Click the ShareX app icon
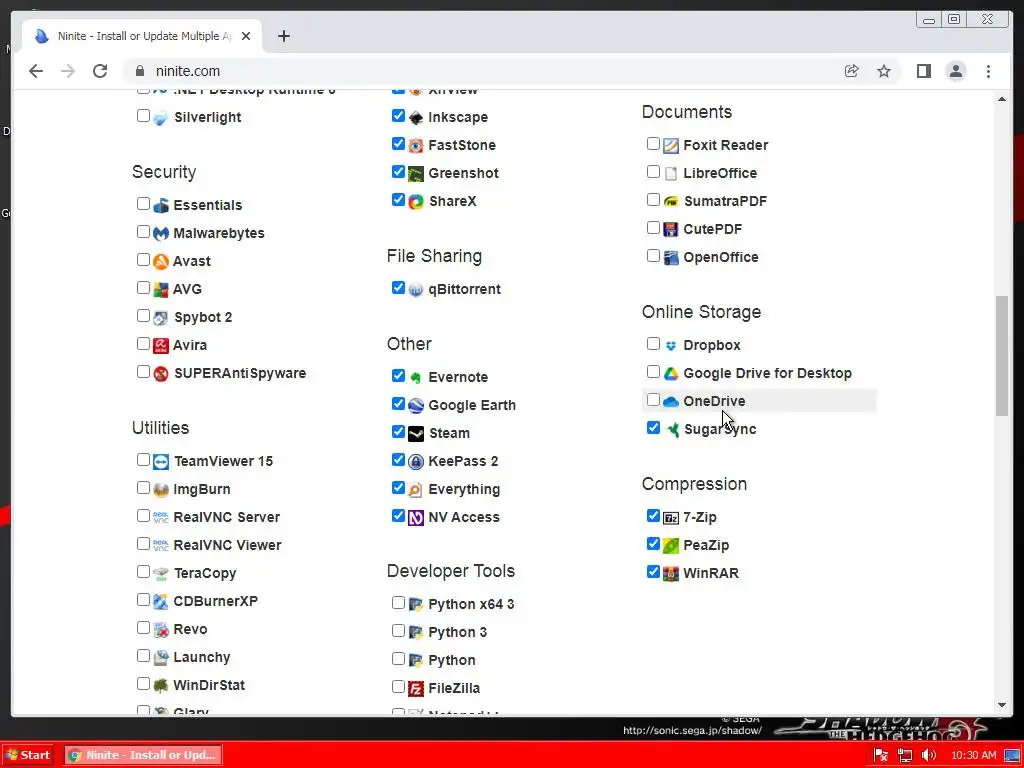 415,202
